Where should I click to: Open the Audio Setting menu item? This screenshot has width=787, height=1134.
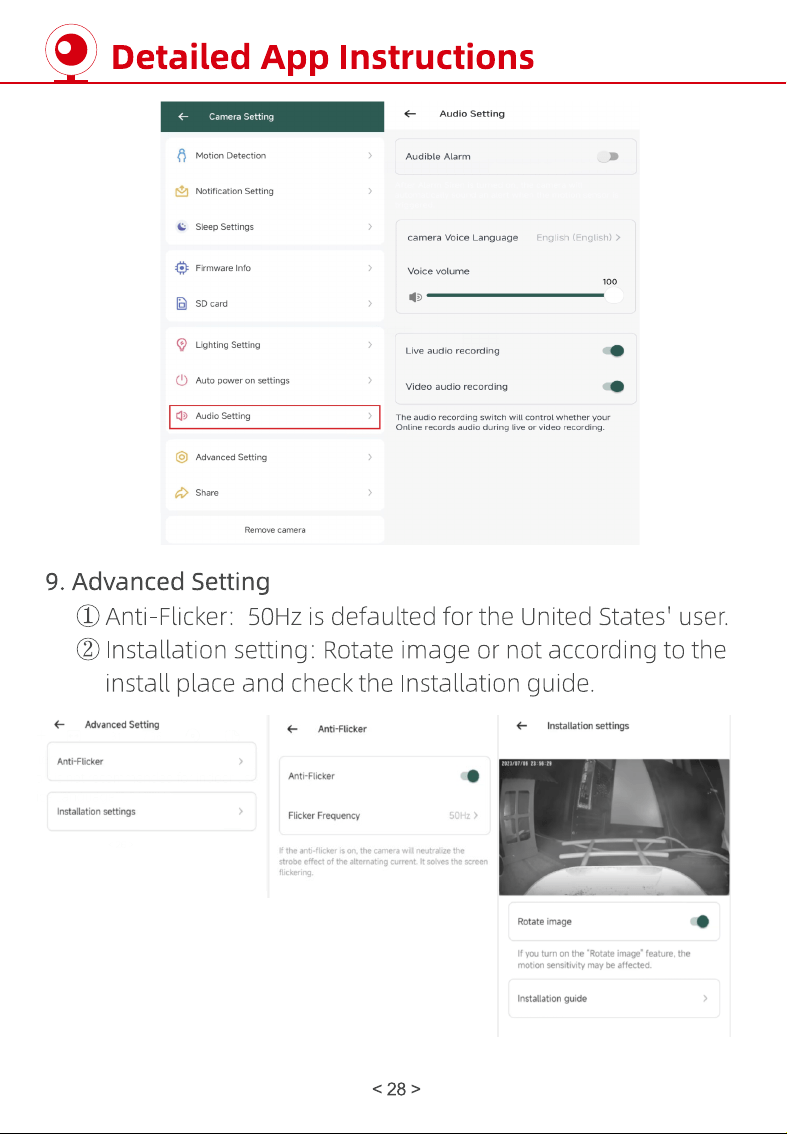tap(275, 417)
